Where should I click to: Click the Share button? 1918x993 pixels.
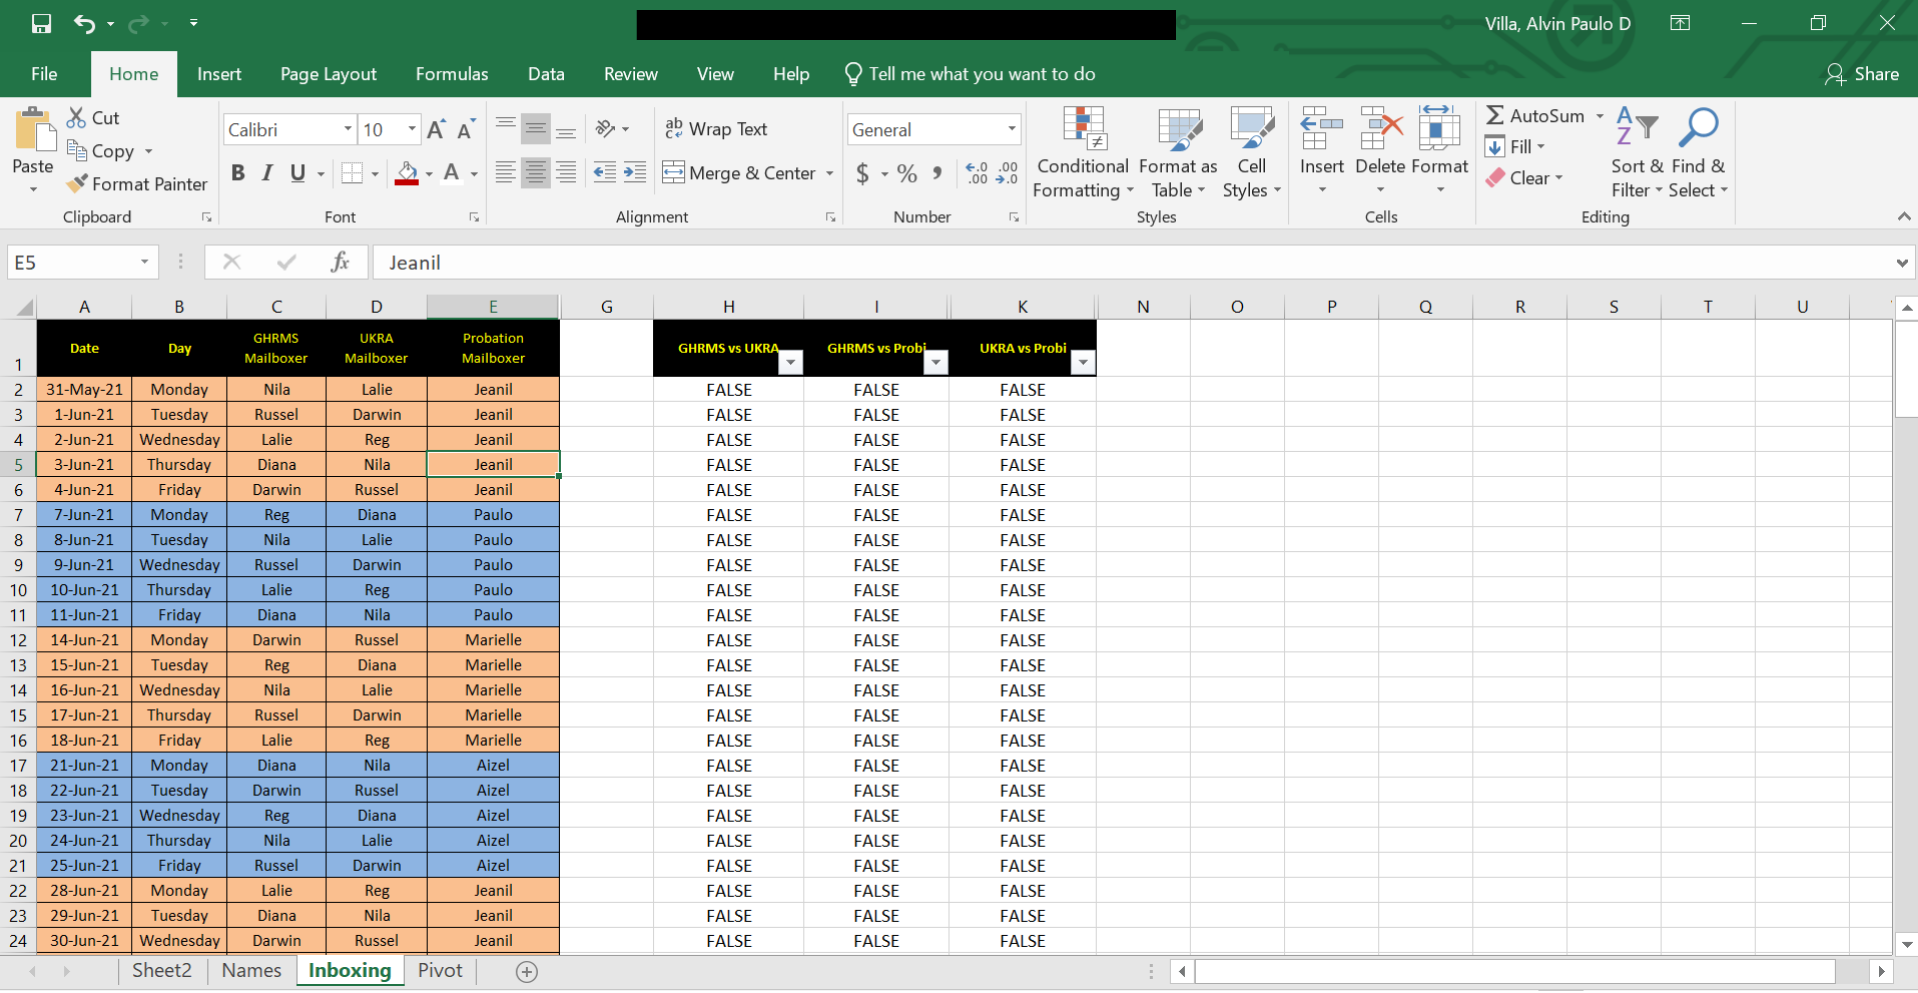point(1861,74)
